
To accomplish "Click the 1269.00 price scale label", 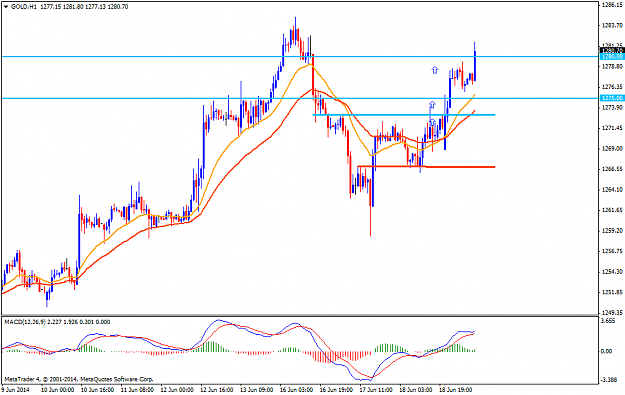I will coord(612,149).
